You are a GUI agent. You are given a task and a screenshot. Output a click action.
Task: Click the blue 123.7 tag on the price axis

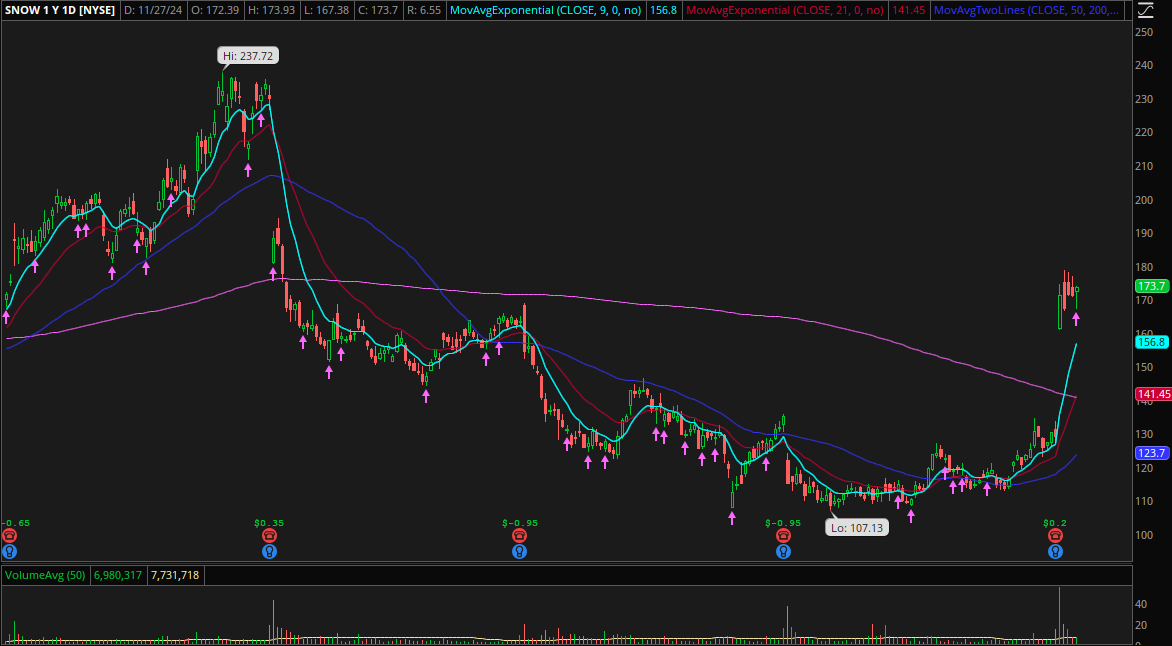click(x=1151, y=453)
